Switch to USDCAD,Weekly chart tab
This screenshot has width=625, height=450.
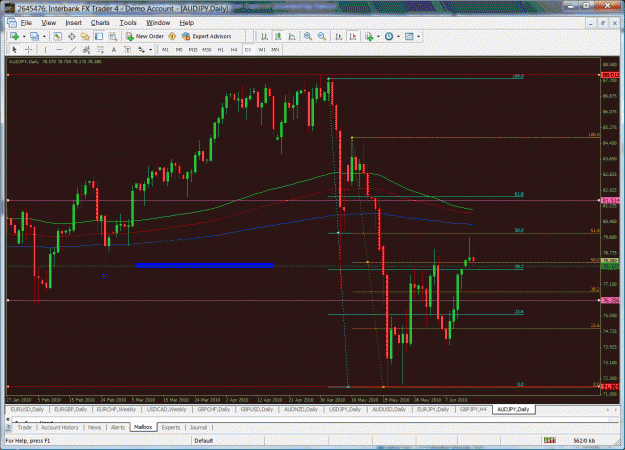[166, 409]
